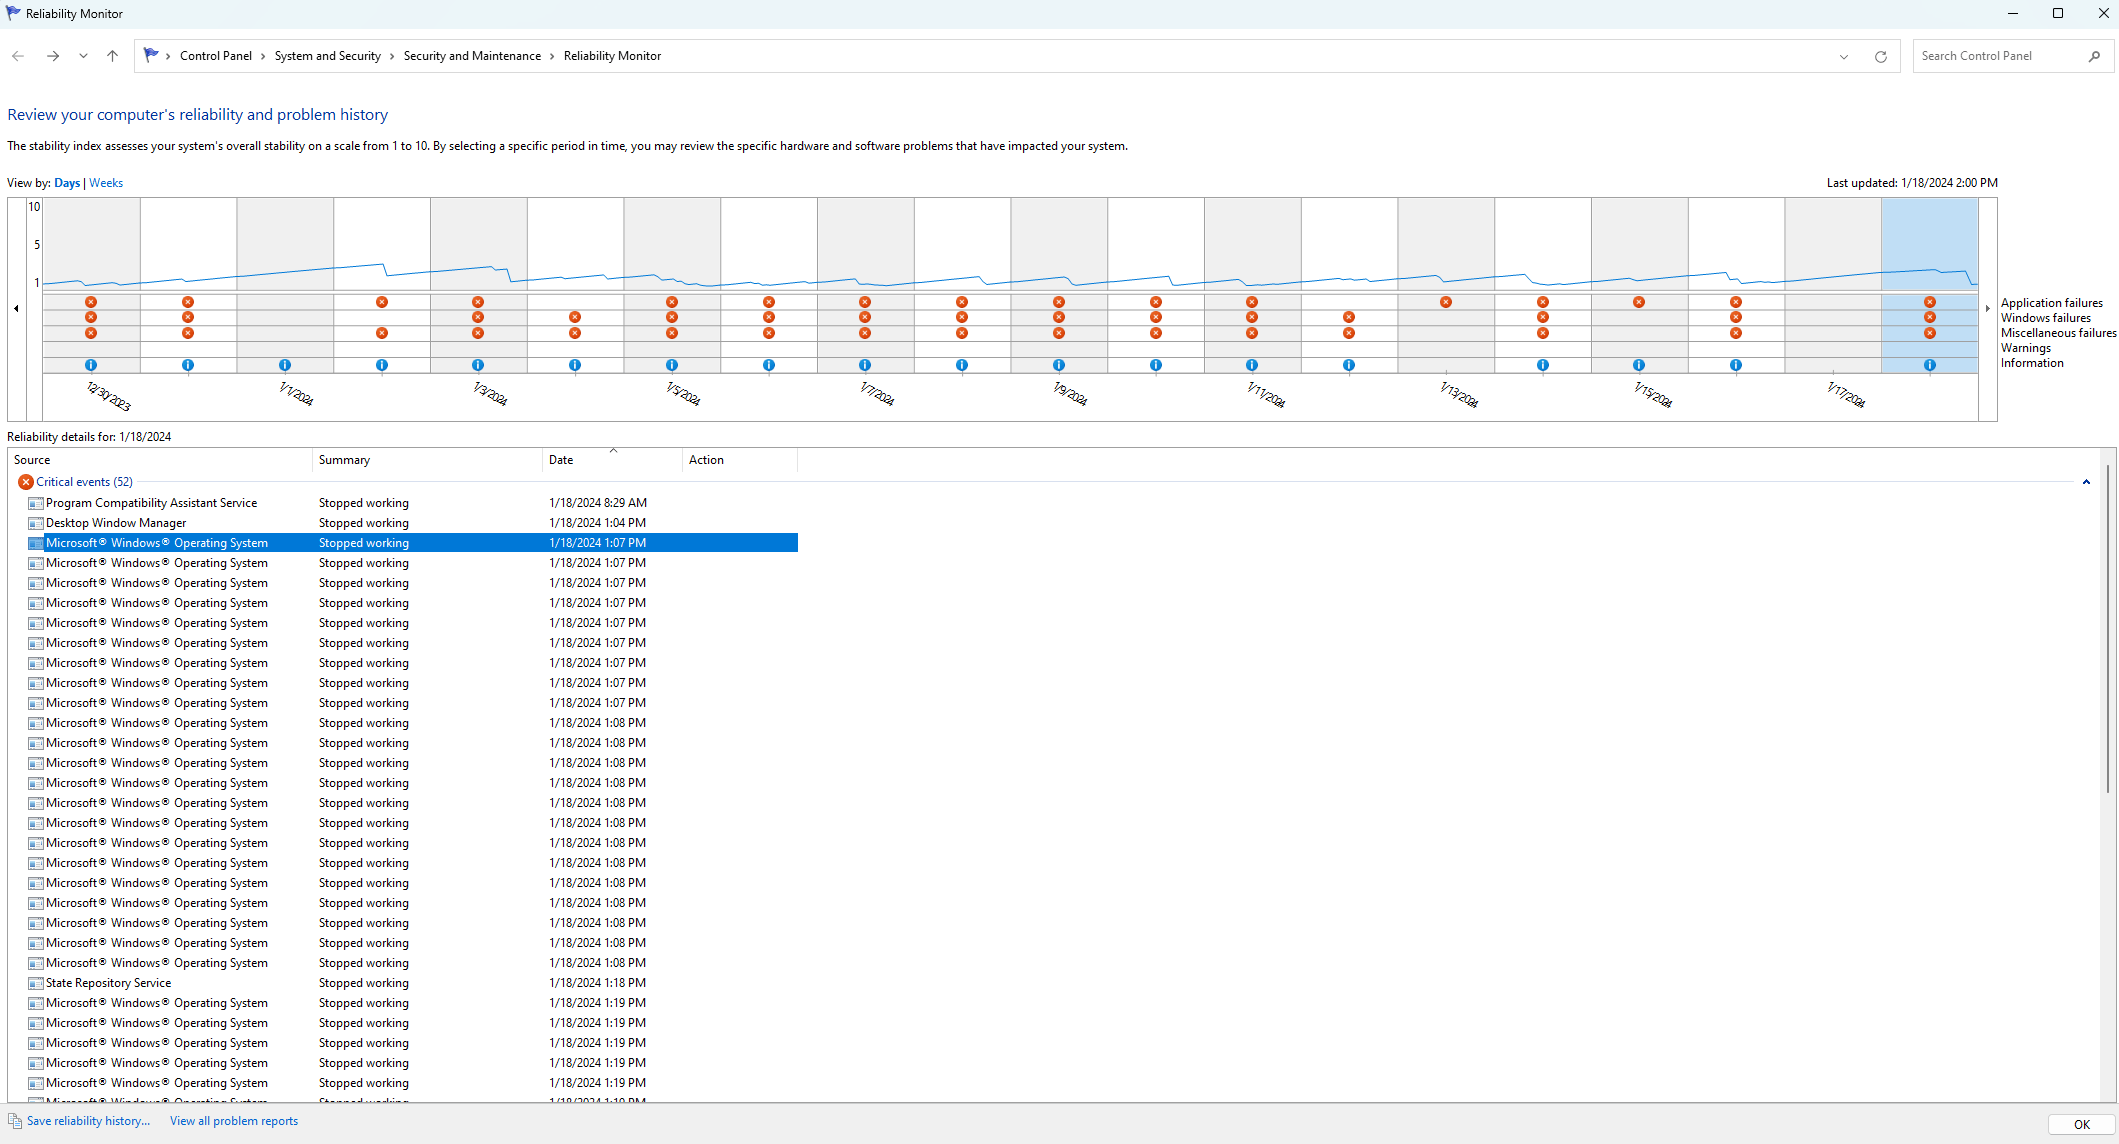Switch the chart view to Weeks
The height and width of the screenshot is (1144, 2119).
pos(106,183)
